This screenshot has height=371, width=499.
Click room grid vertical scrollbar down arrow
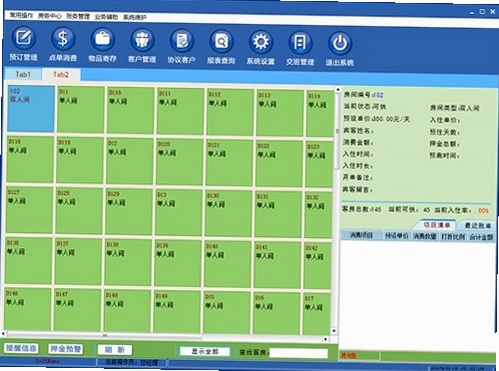tap(334, 331)
